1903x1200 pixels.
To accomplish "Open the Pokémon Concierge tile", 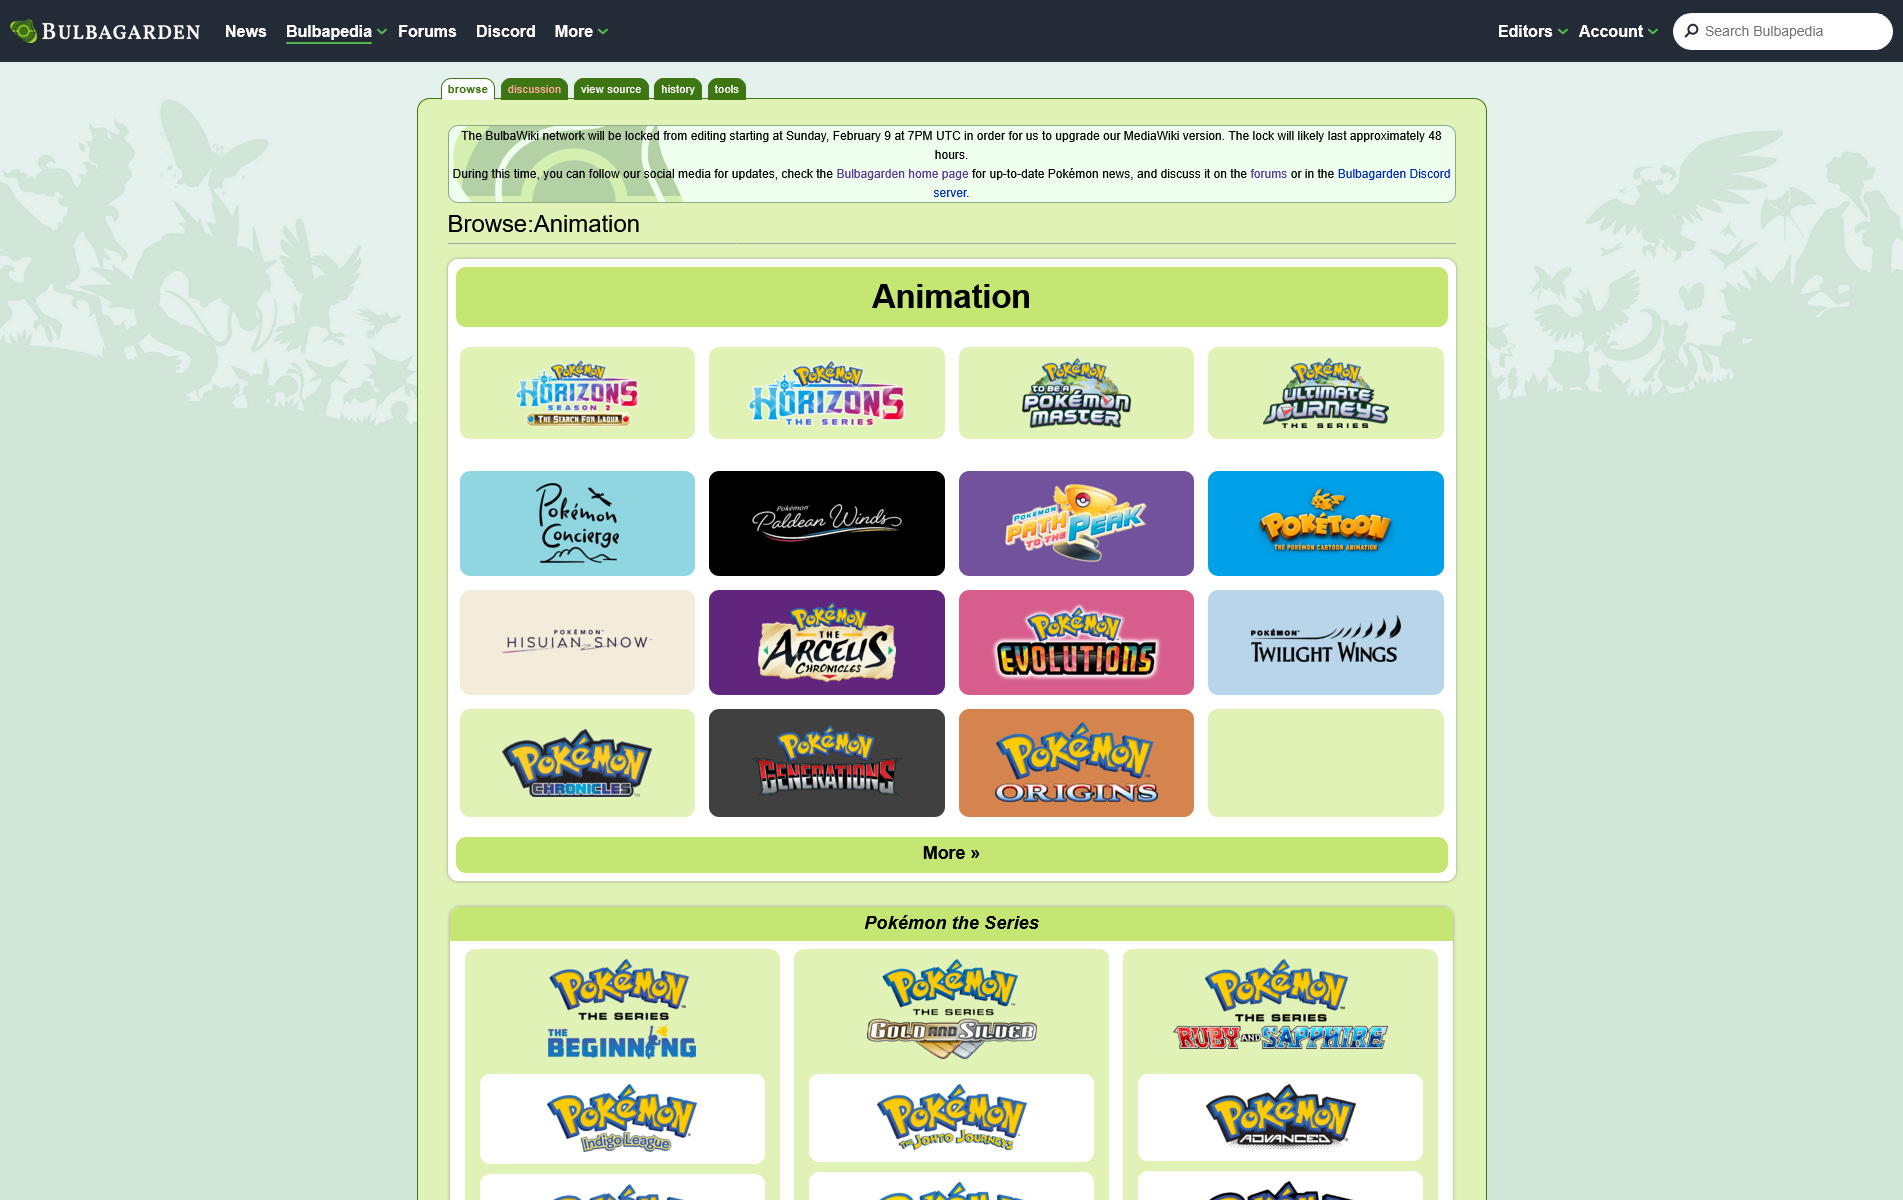I will [577, 523].
